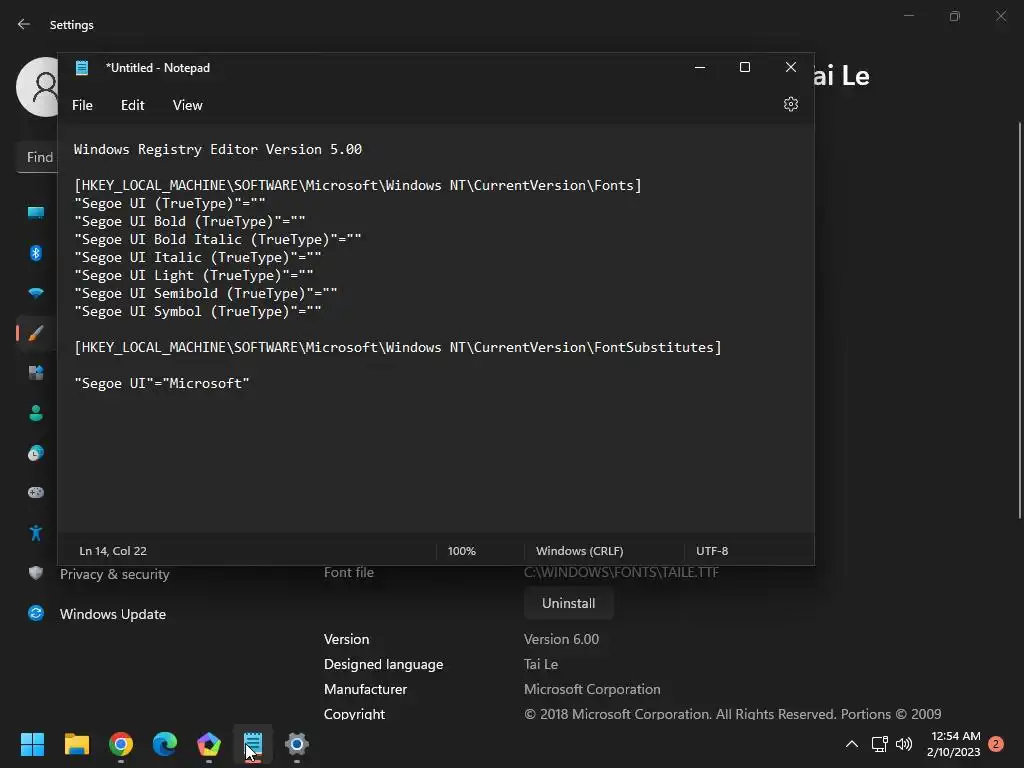The height and width of the screenshot is (768, 1024).
Task: Click the CurrentVersion\Fonts registry key line
Action: (x=358, y=185)
